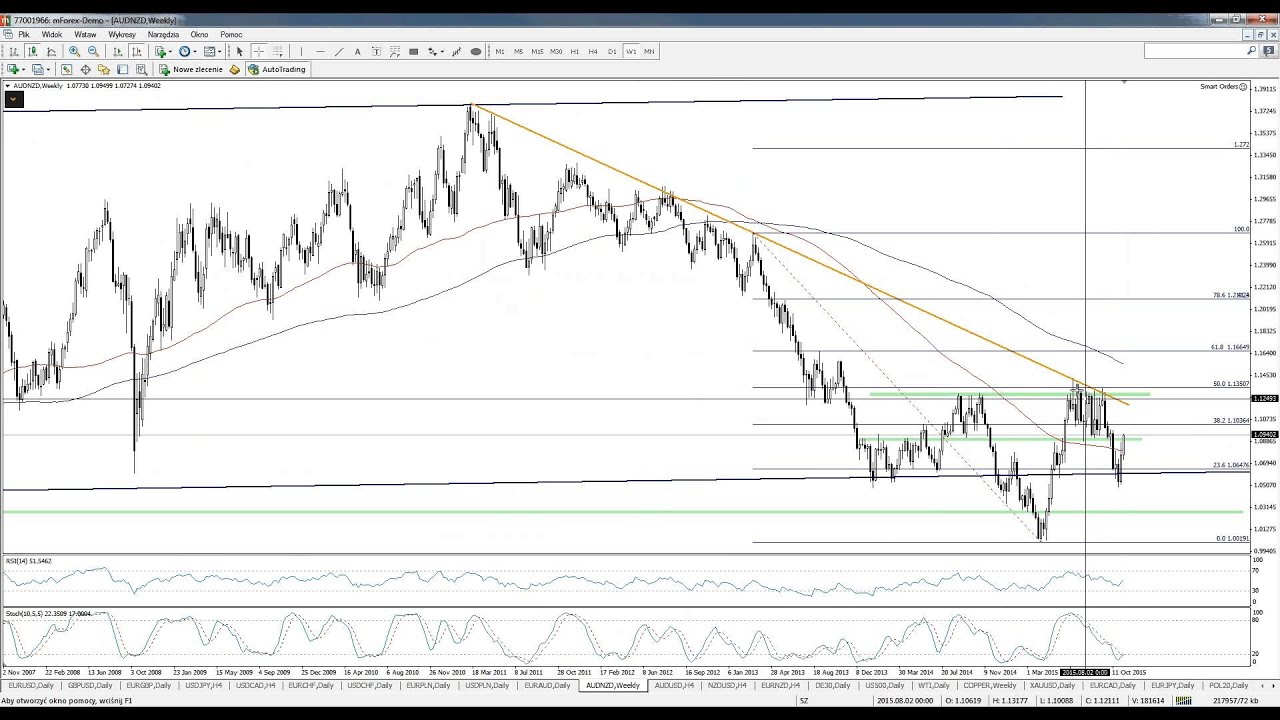Select the pitchfork channel tool
This screenshot has width=1280, height=720.
(x=456, y=51)
